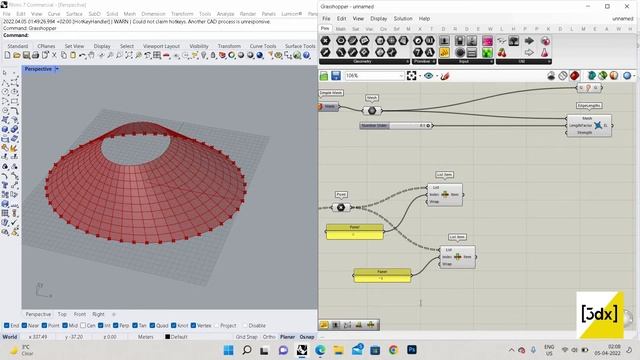Open the Grasshopper zoom percentage dropdown
The width and height of the screenshot is (640, 360).
coord(401,76)
